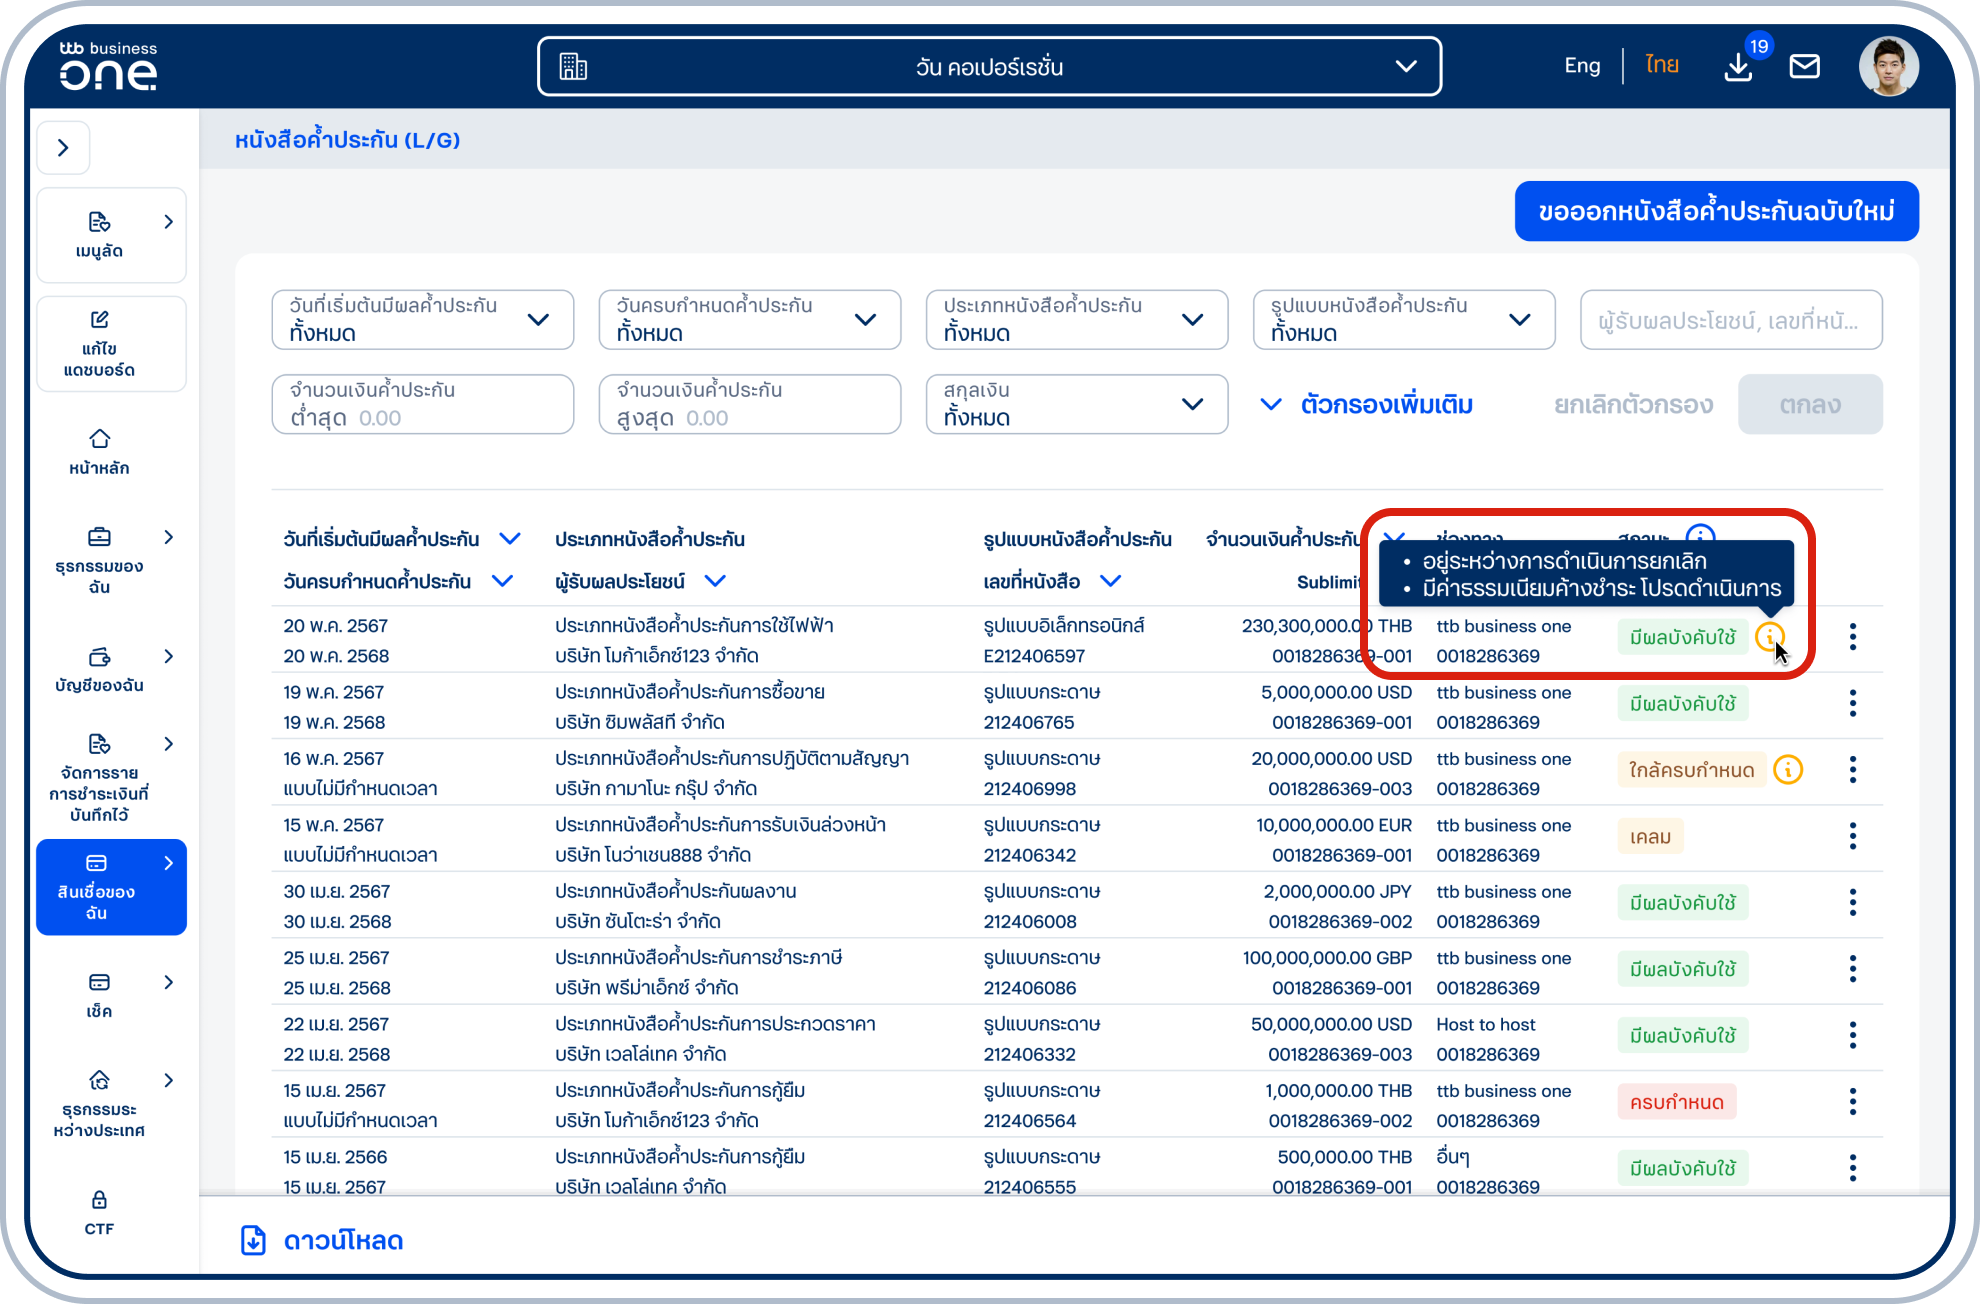Click ขอออกหนังสือค้ำประกันฉบับใหม่ button
This screenshot has height=1304, width=1980.
(x=1715, y=211)
